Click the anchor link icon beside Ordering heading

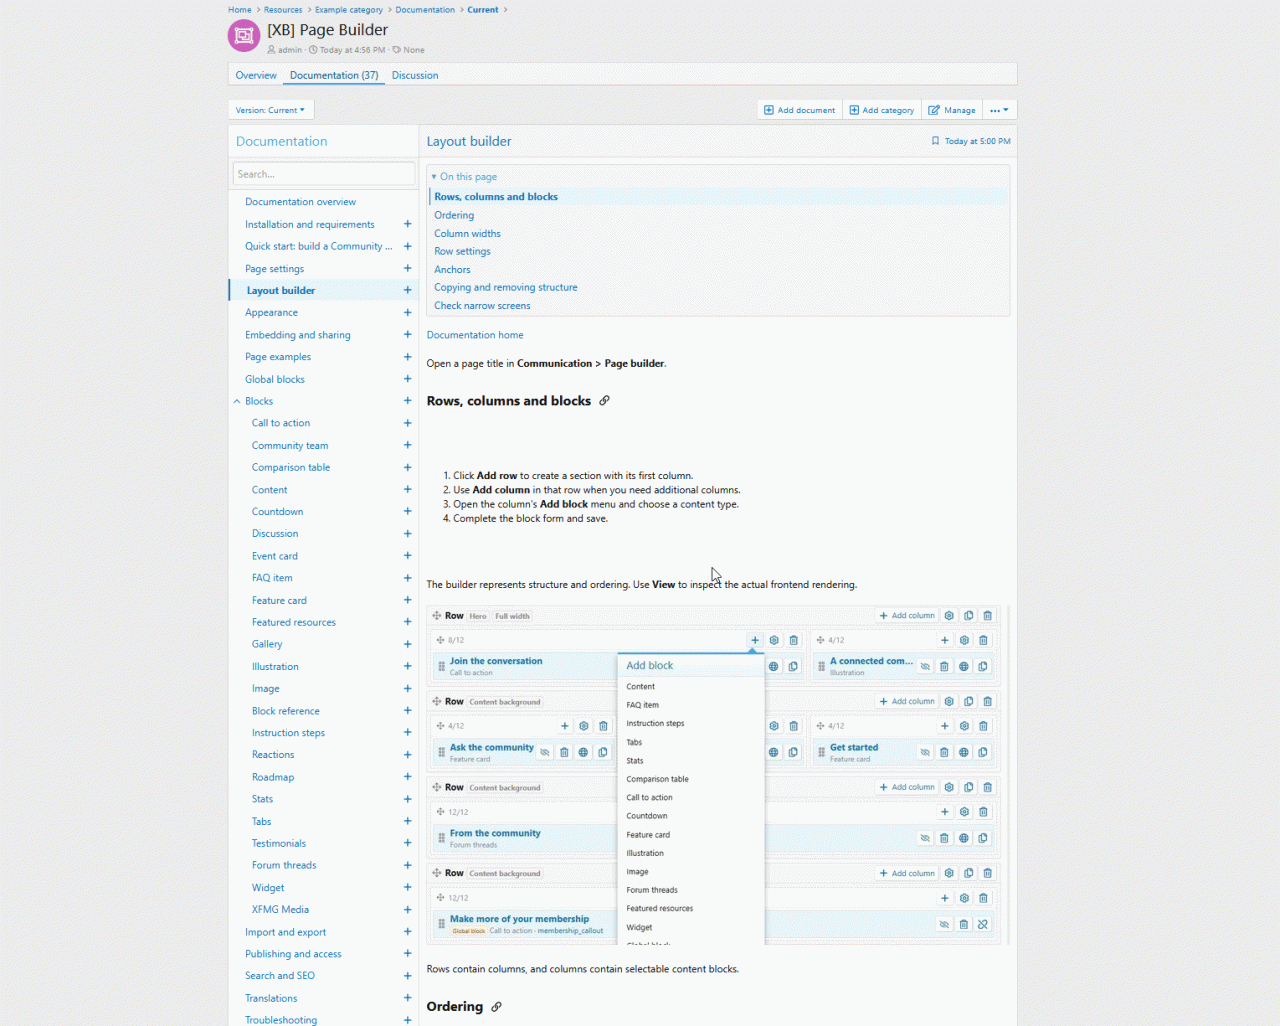(x=496, y=1007)
